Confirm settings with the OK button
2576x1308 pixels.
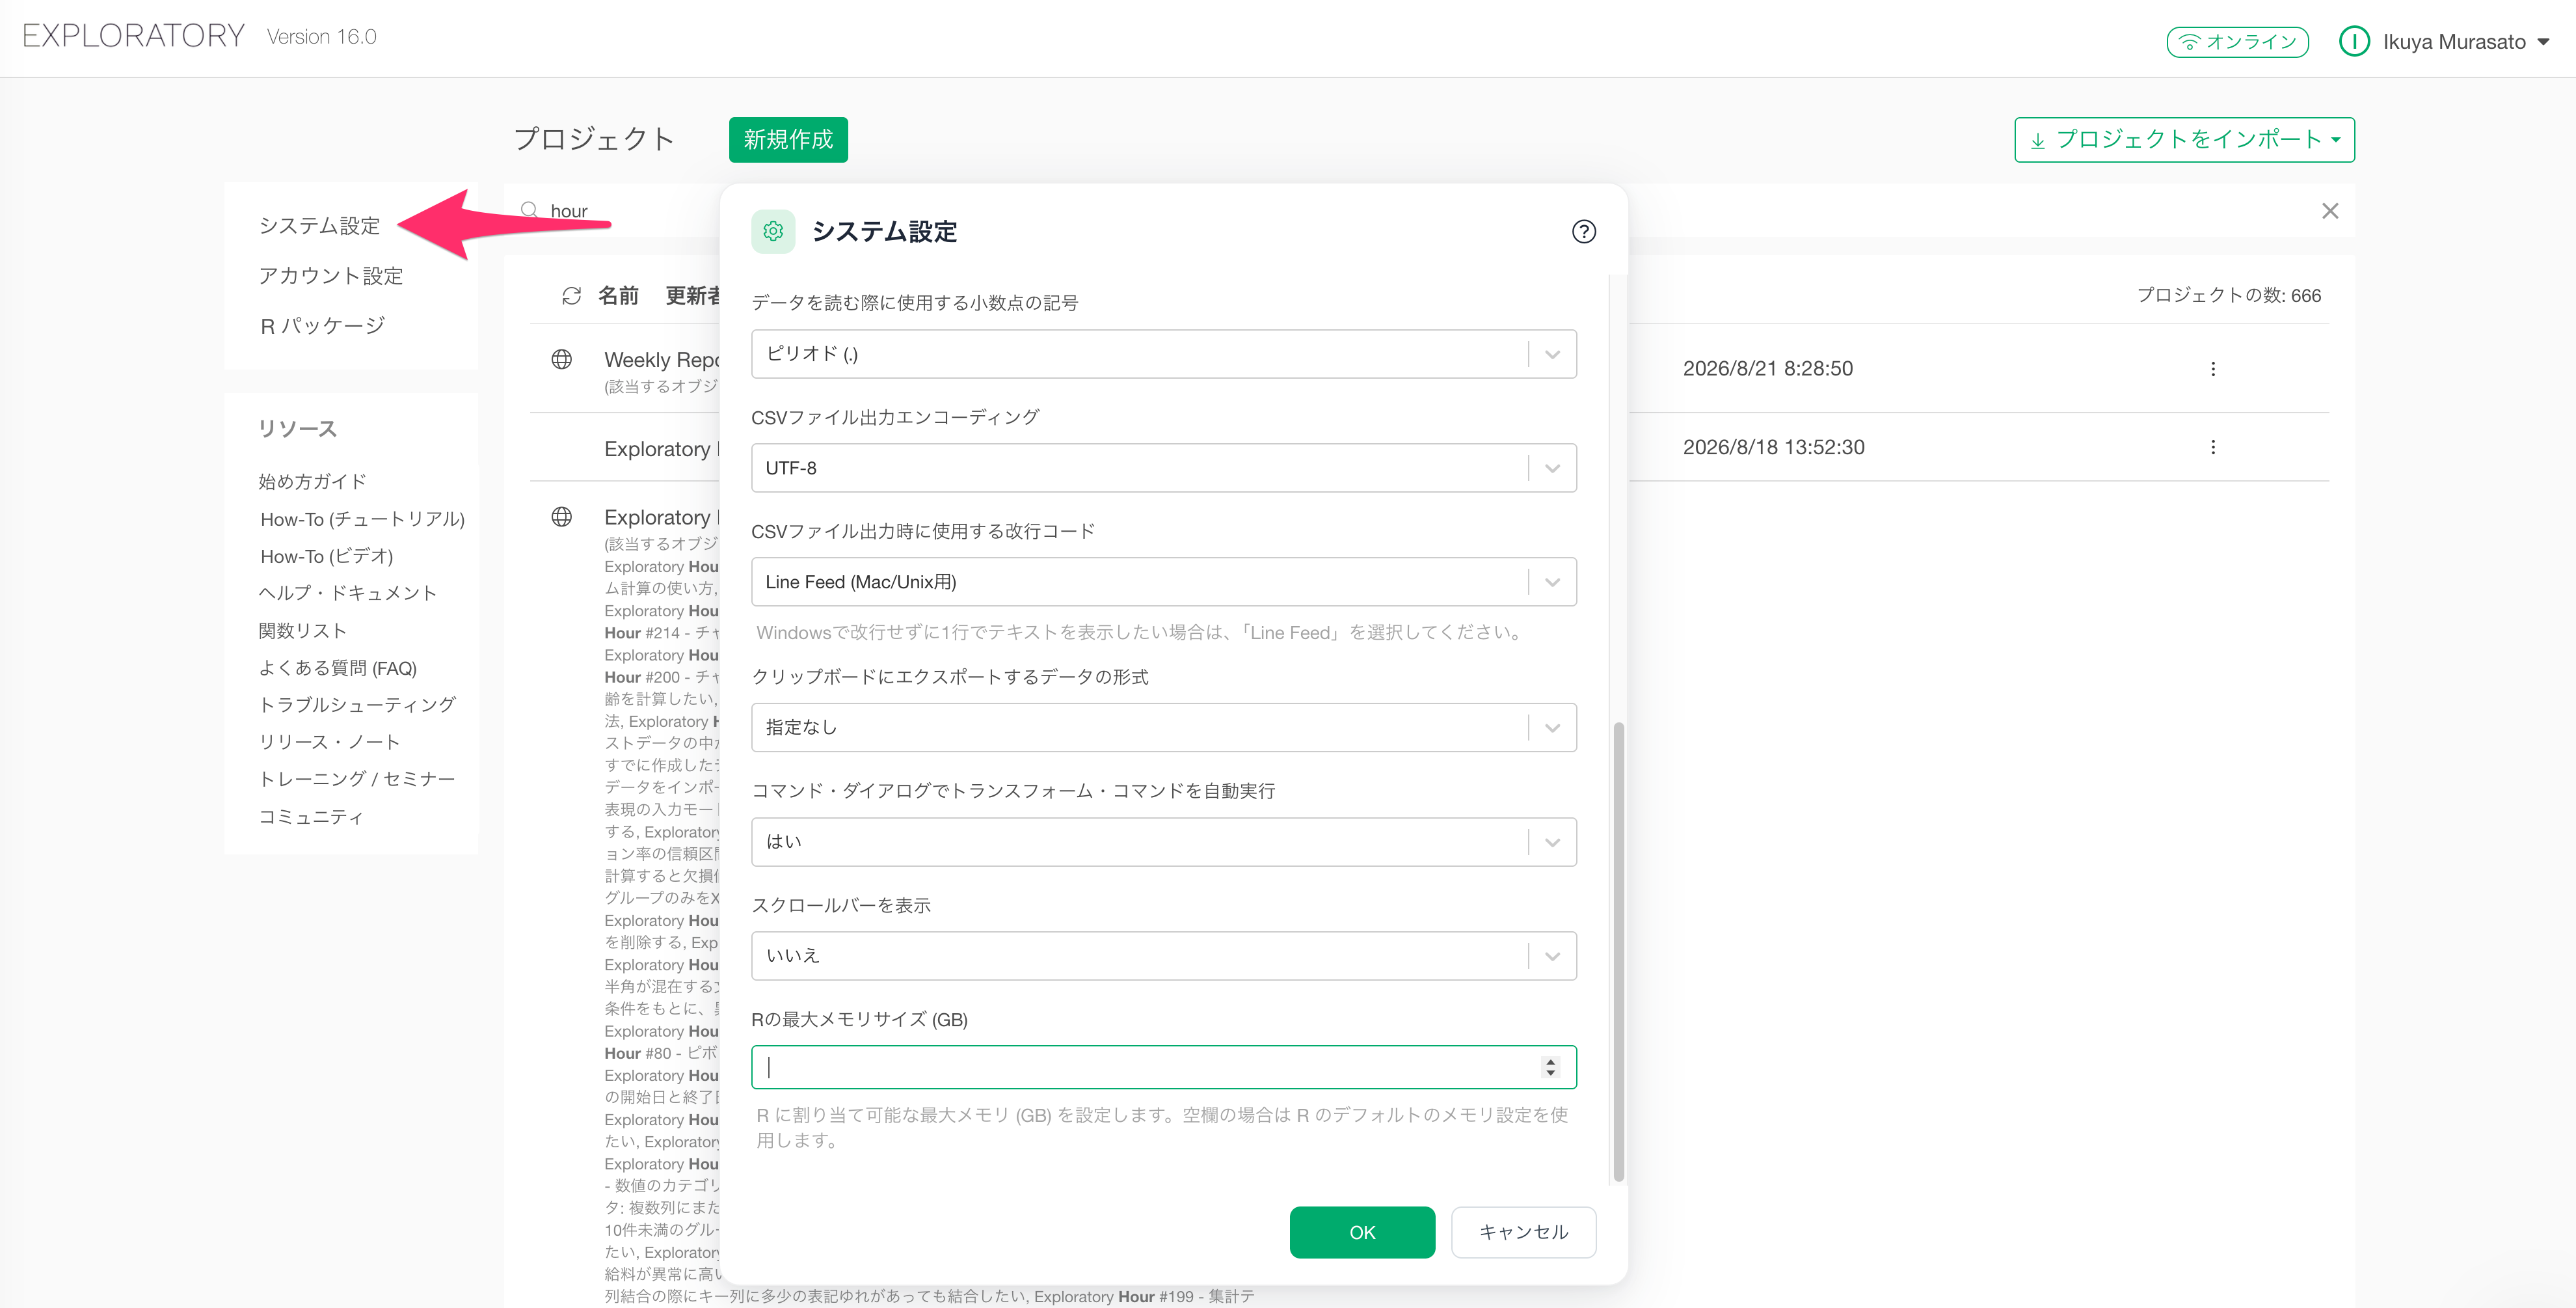pos(1362,1232)
